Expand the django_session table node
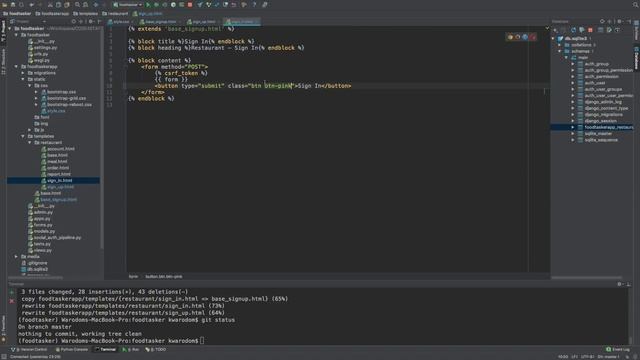This screenshot has width=640, height=360. 573,121
